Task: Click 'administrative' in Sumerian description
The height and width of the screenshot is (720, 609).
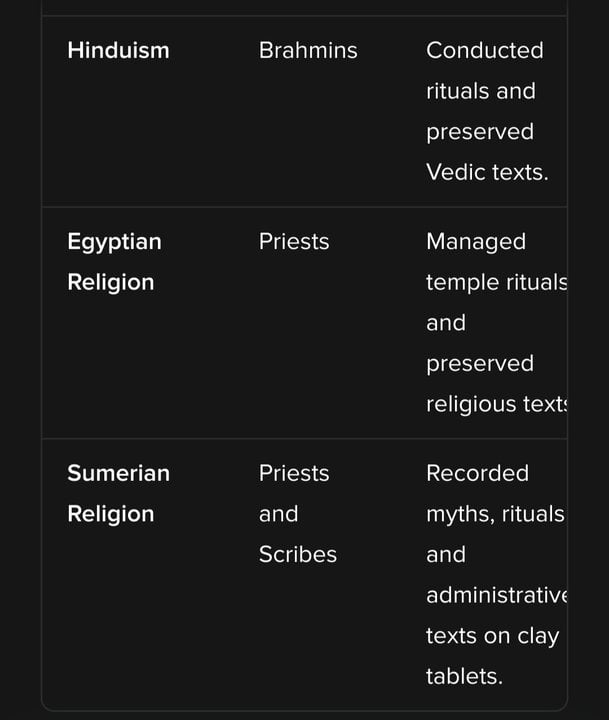Action: pos(496,595)
